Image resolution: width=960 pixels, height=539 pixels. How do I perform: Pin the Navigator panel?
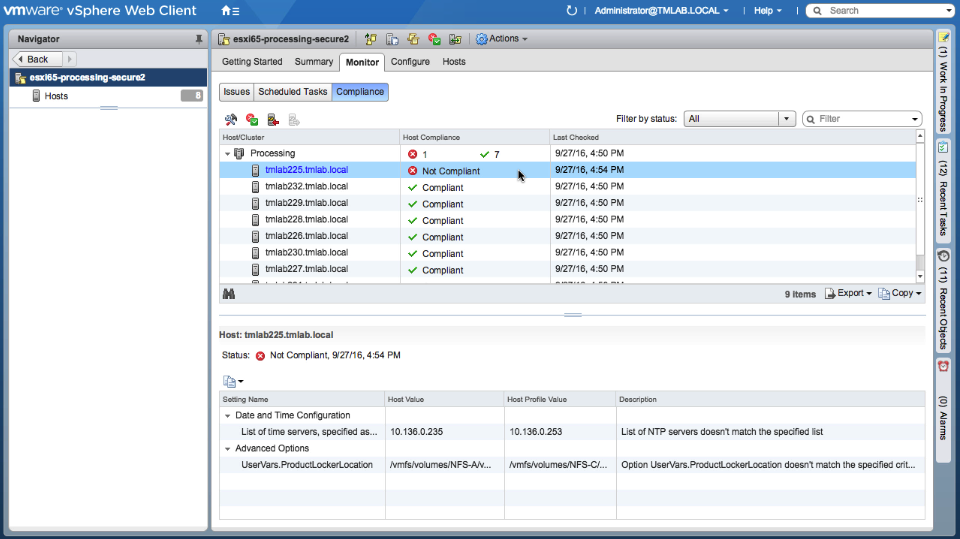point(198,39)
